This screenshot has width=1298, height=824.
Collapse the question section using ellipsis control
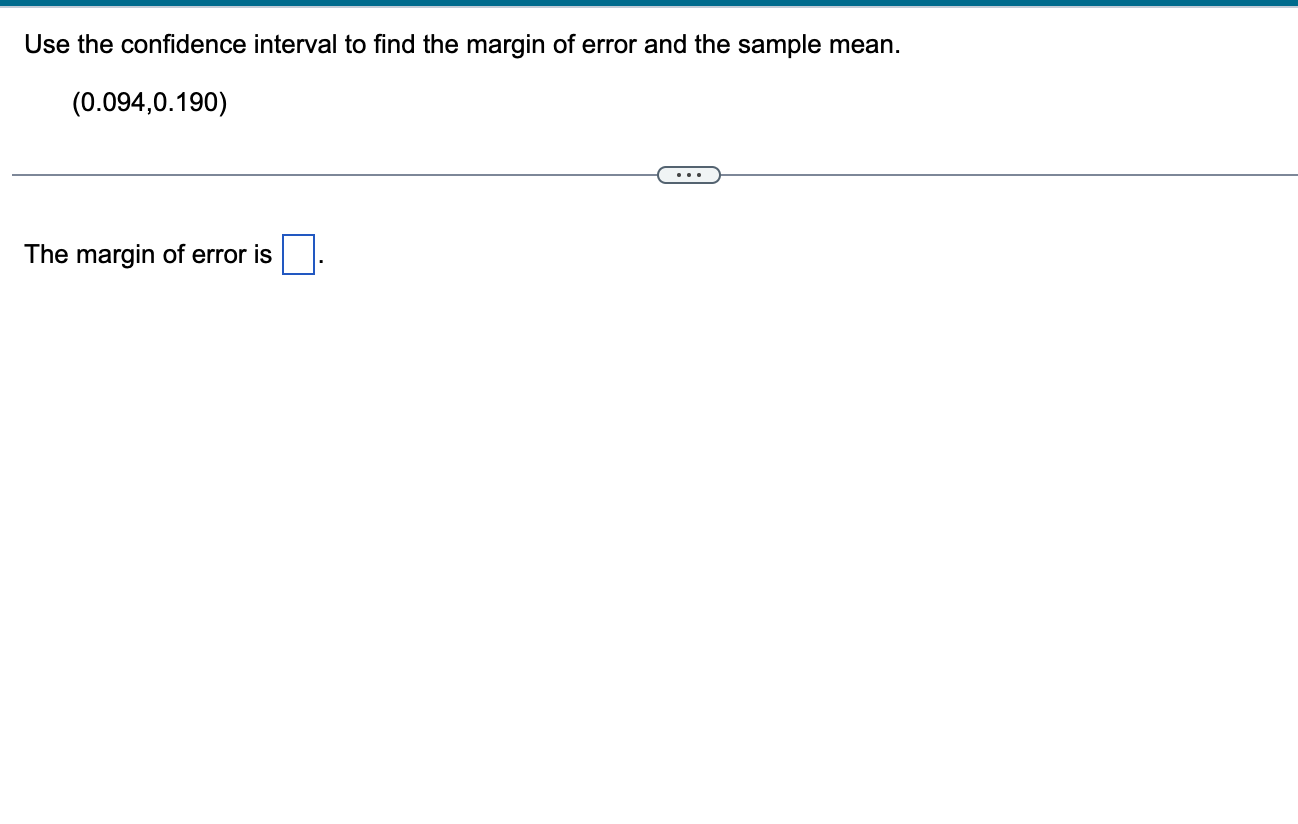click(x=689, y=174)
